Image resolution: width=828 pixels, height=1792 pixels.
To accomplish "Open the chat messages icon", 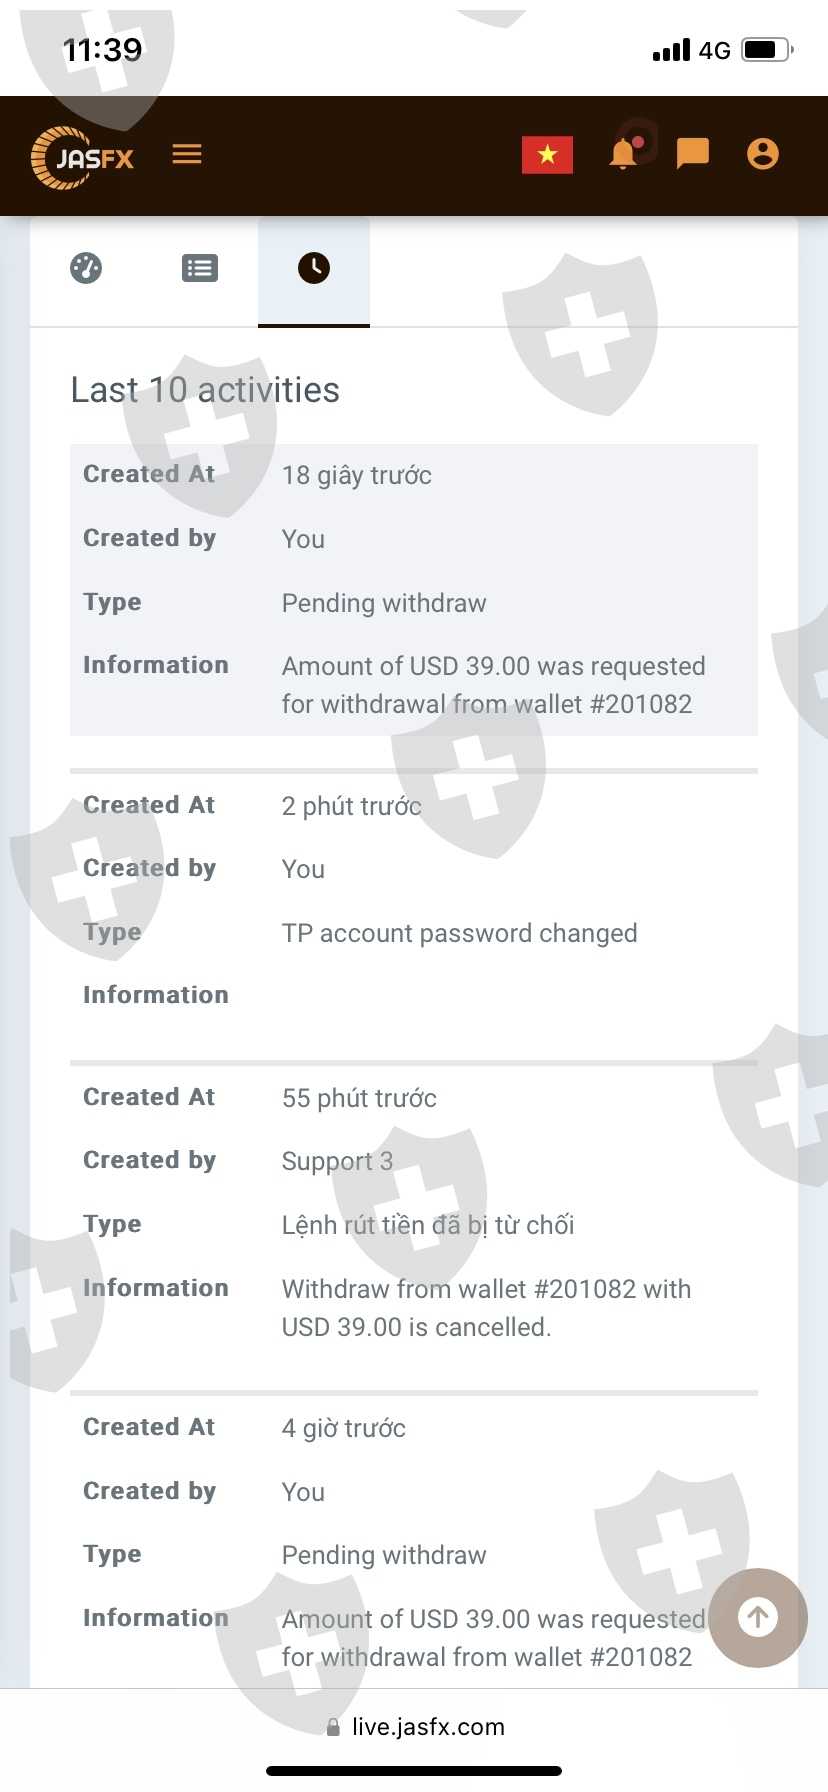I will coord(692,154).
